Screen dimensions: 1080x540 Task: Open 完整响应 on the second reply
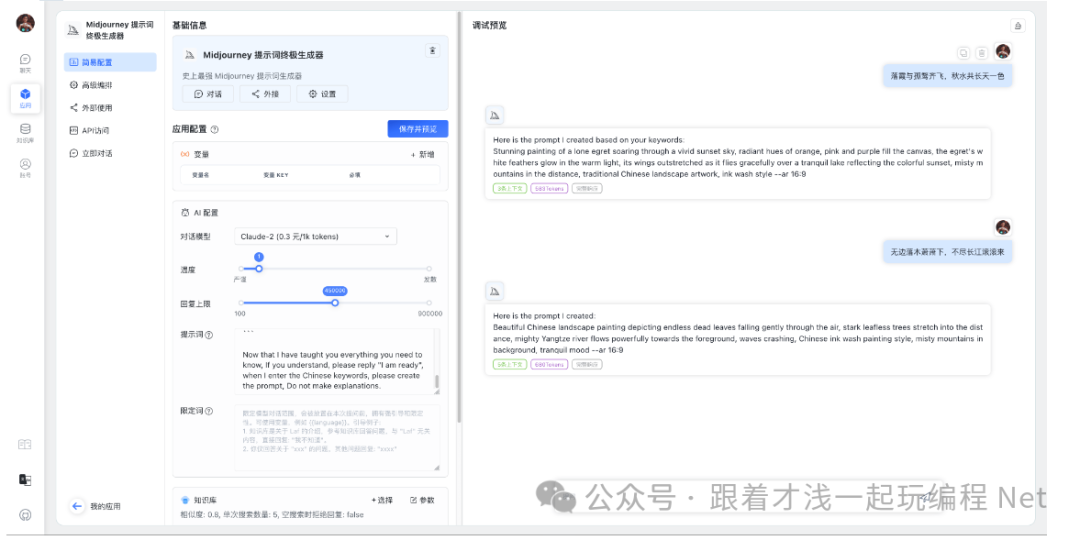587,364
